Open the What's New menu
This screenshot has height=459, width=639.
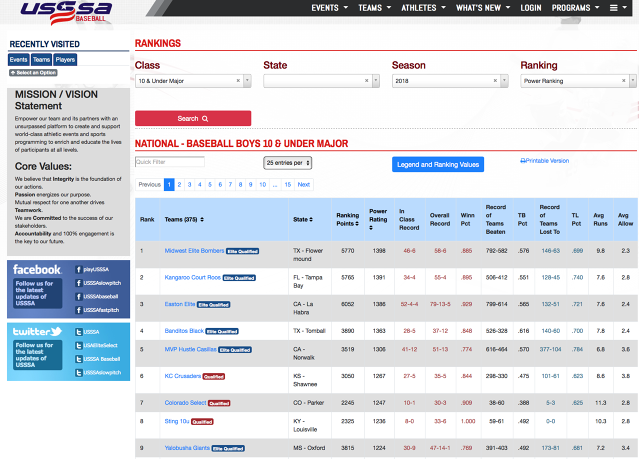[483, 8]
